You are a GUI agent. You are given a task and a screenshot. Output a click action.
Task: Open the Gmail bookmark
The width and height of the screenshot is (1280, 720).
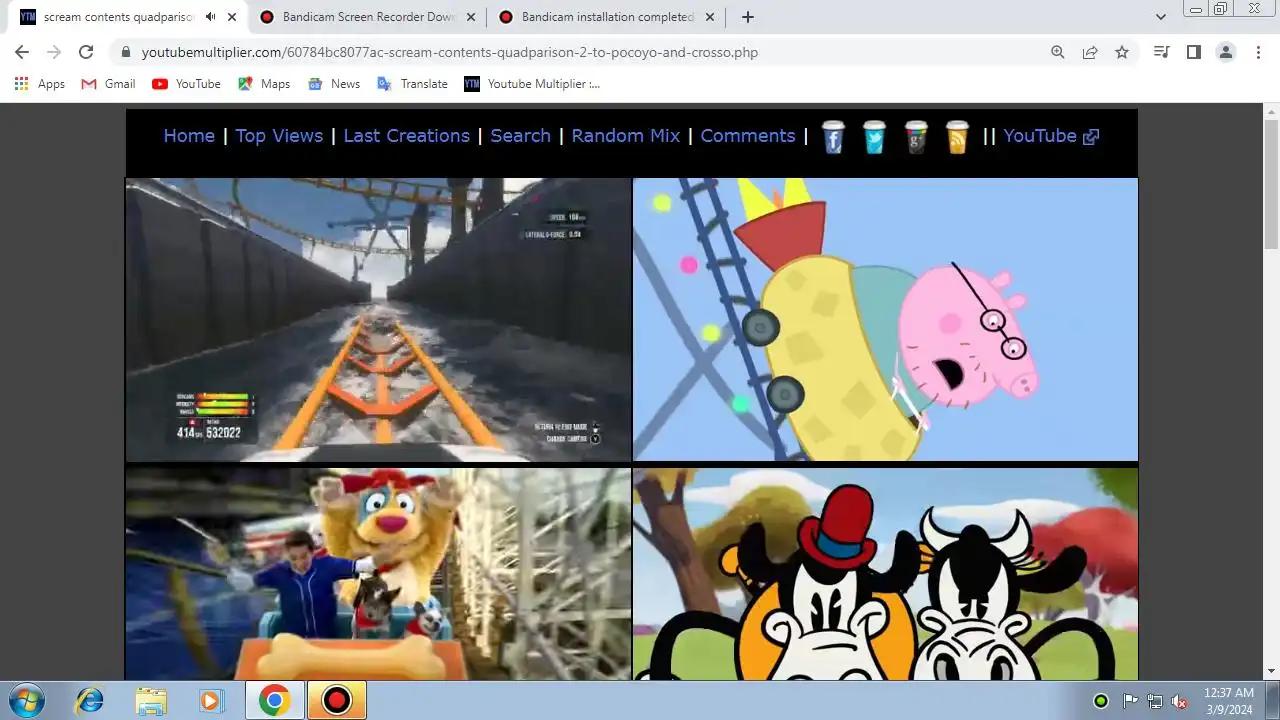click(108, 84)
